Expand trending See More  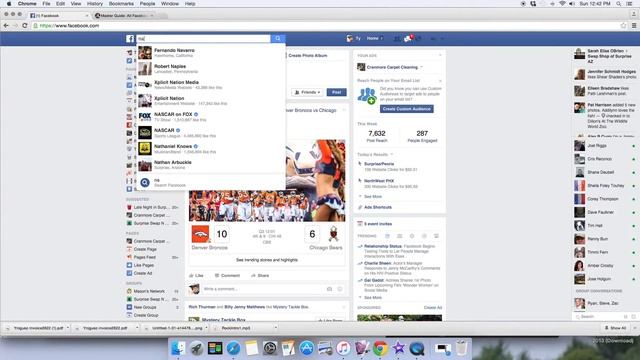point(373,298)
